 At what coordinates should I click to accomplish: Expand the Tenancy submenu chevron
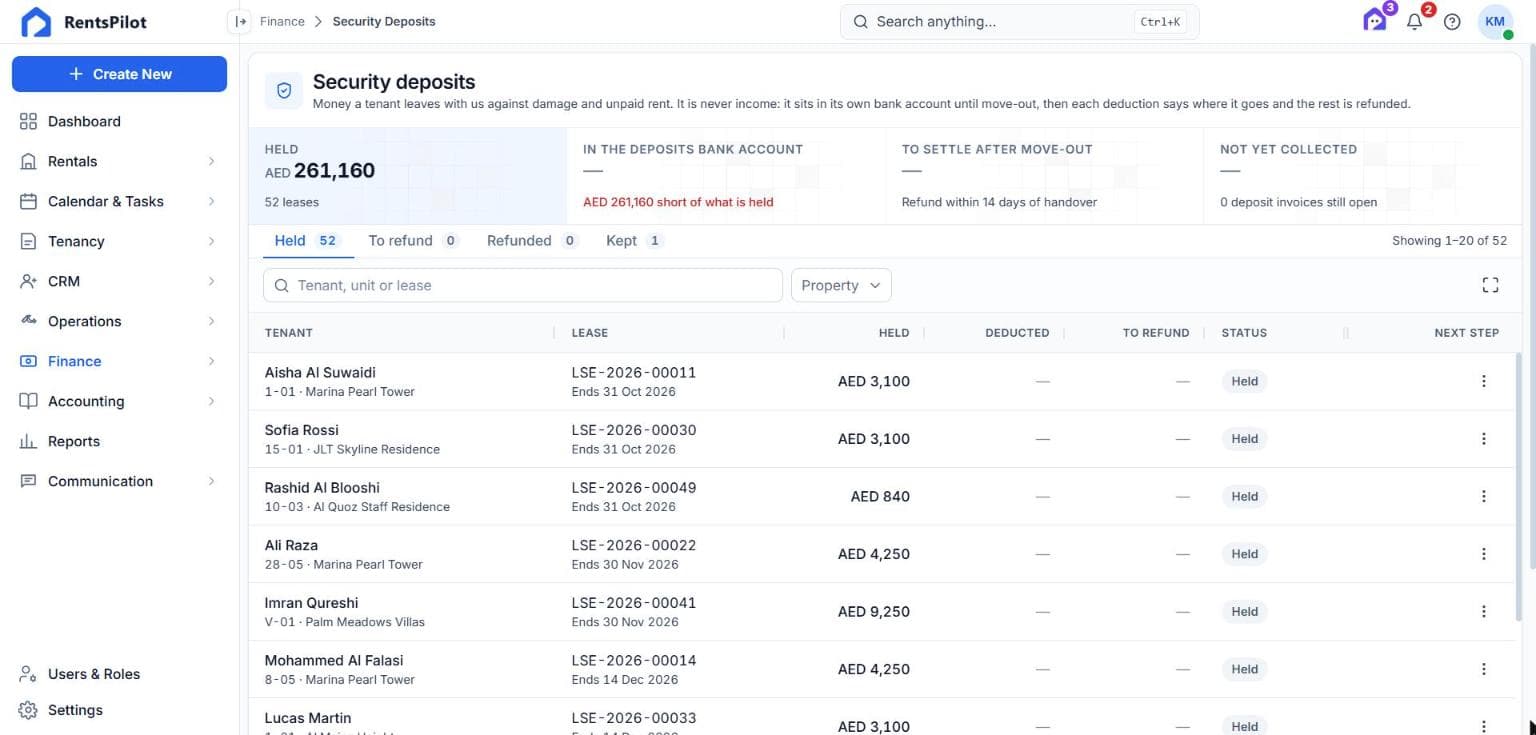[x=211, y=241]
